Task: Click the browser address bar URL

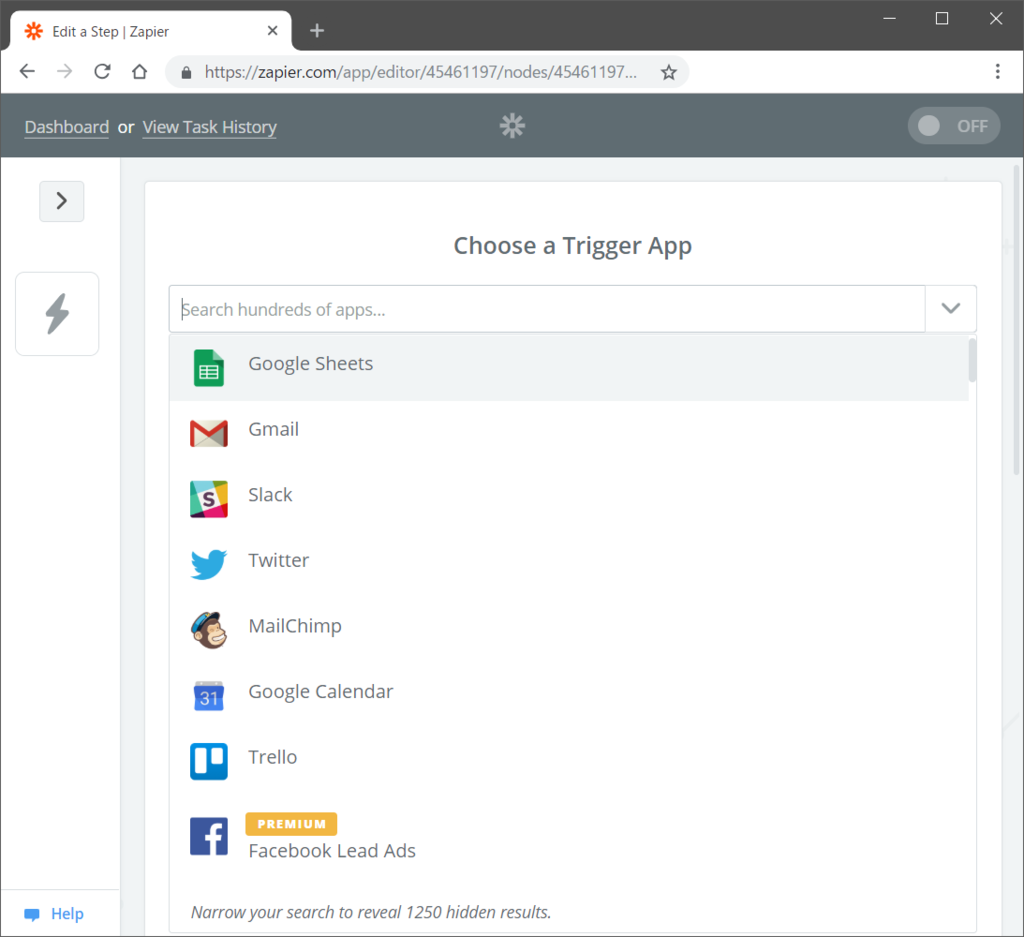Action: click(x=421, y=72)
